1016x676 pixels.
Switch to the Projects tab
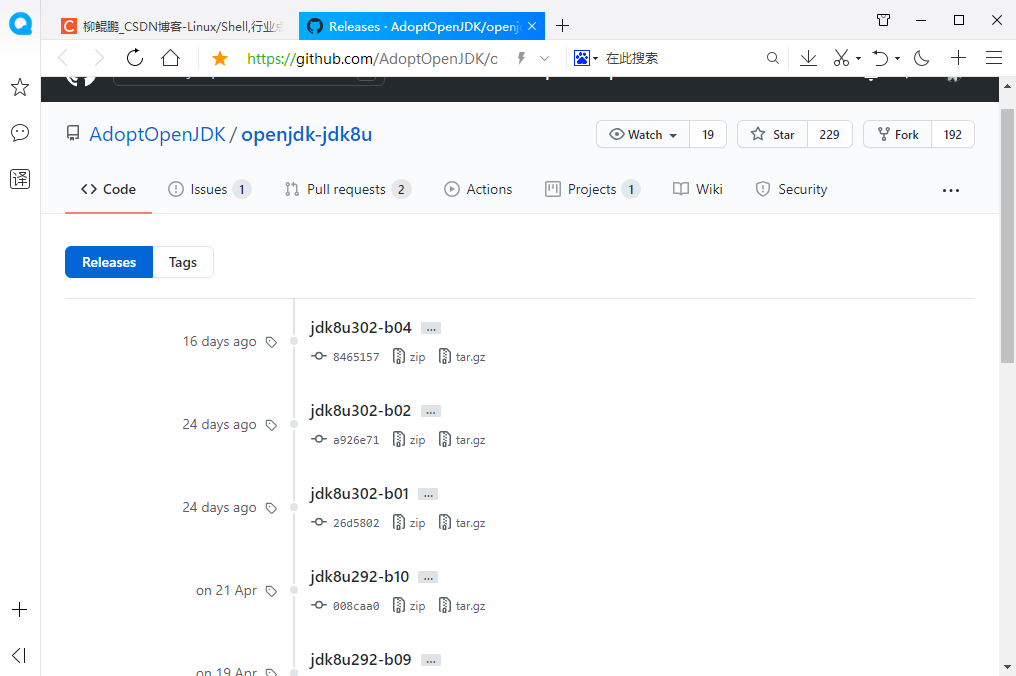tap(592, 189)
